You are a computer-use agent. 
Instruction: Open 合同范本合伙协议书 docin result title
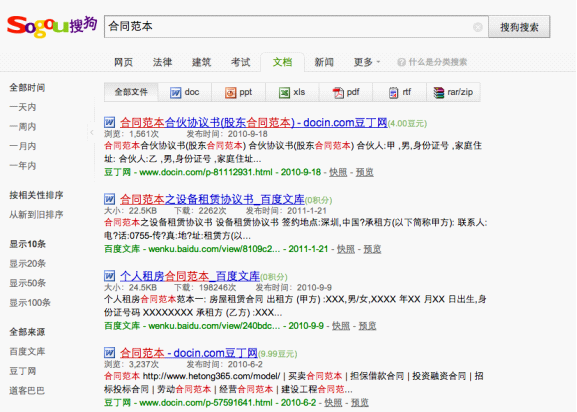[x=254, y=122]
